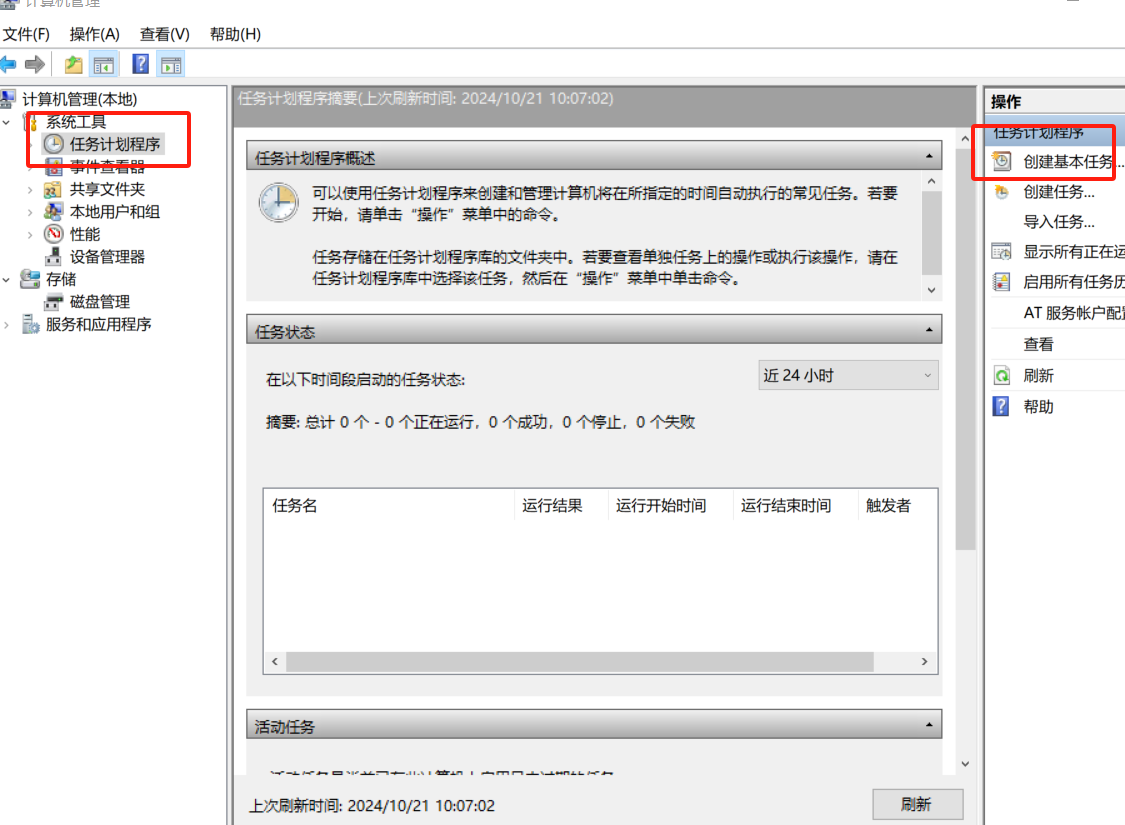Image resolution: width=1125 pixels, height=825 pixels.
Task: Click the 本地用户和组 icon
Action: pos(53,212)
